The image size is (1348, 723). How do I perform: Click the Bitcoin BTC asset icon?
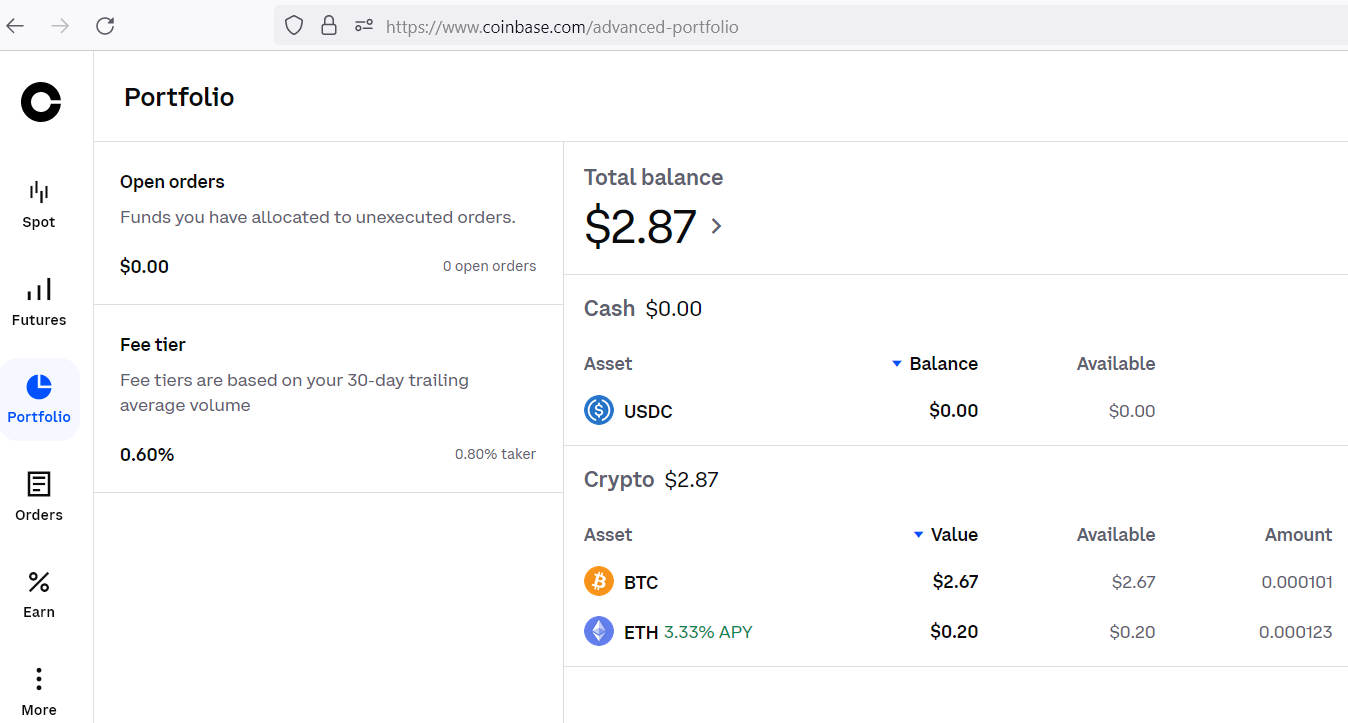point(599,581)
